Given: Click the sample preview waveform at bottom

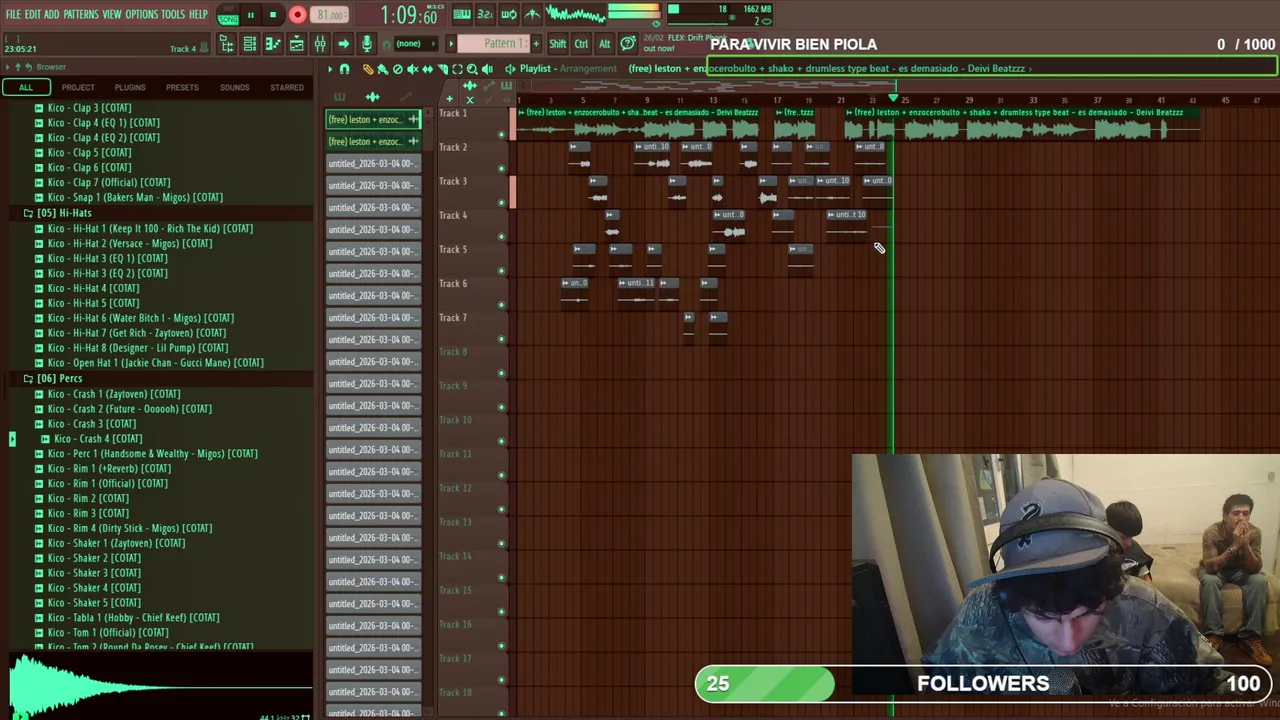Looking at the screenshot, I should 160,685.
